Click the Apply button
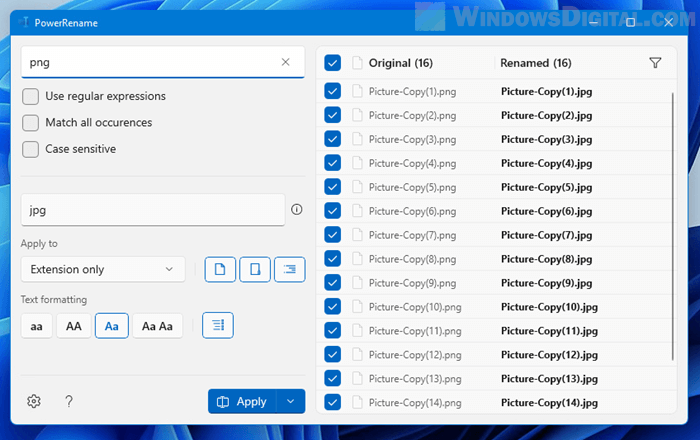This screenshot has width=700, height=440. pyautogui.click(x=242, y=401)
